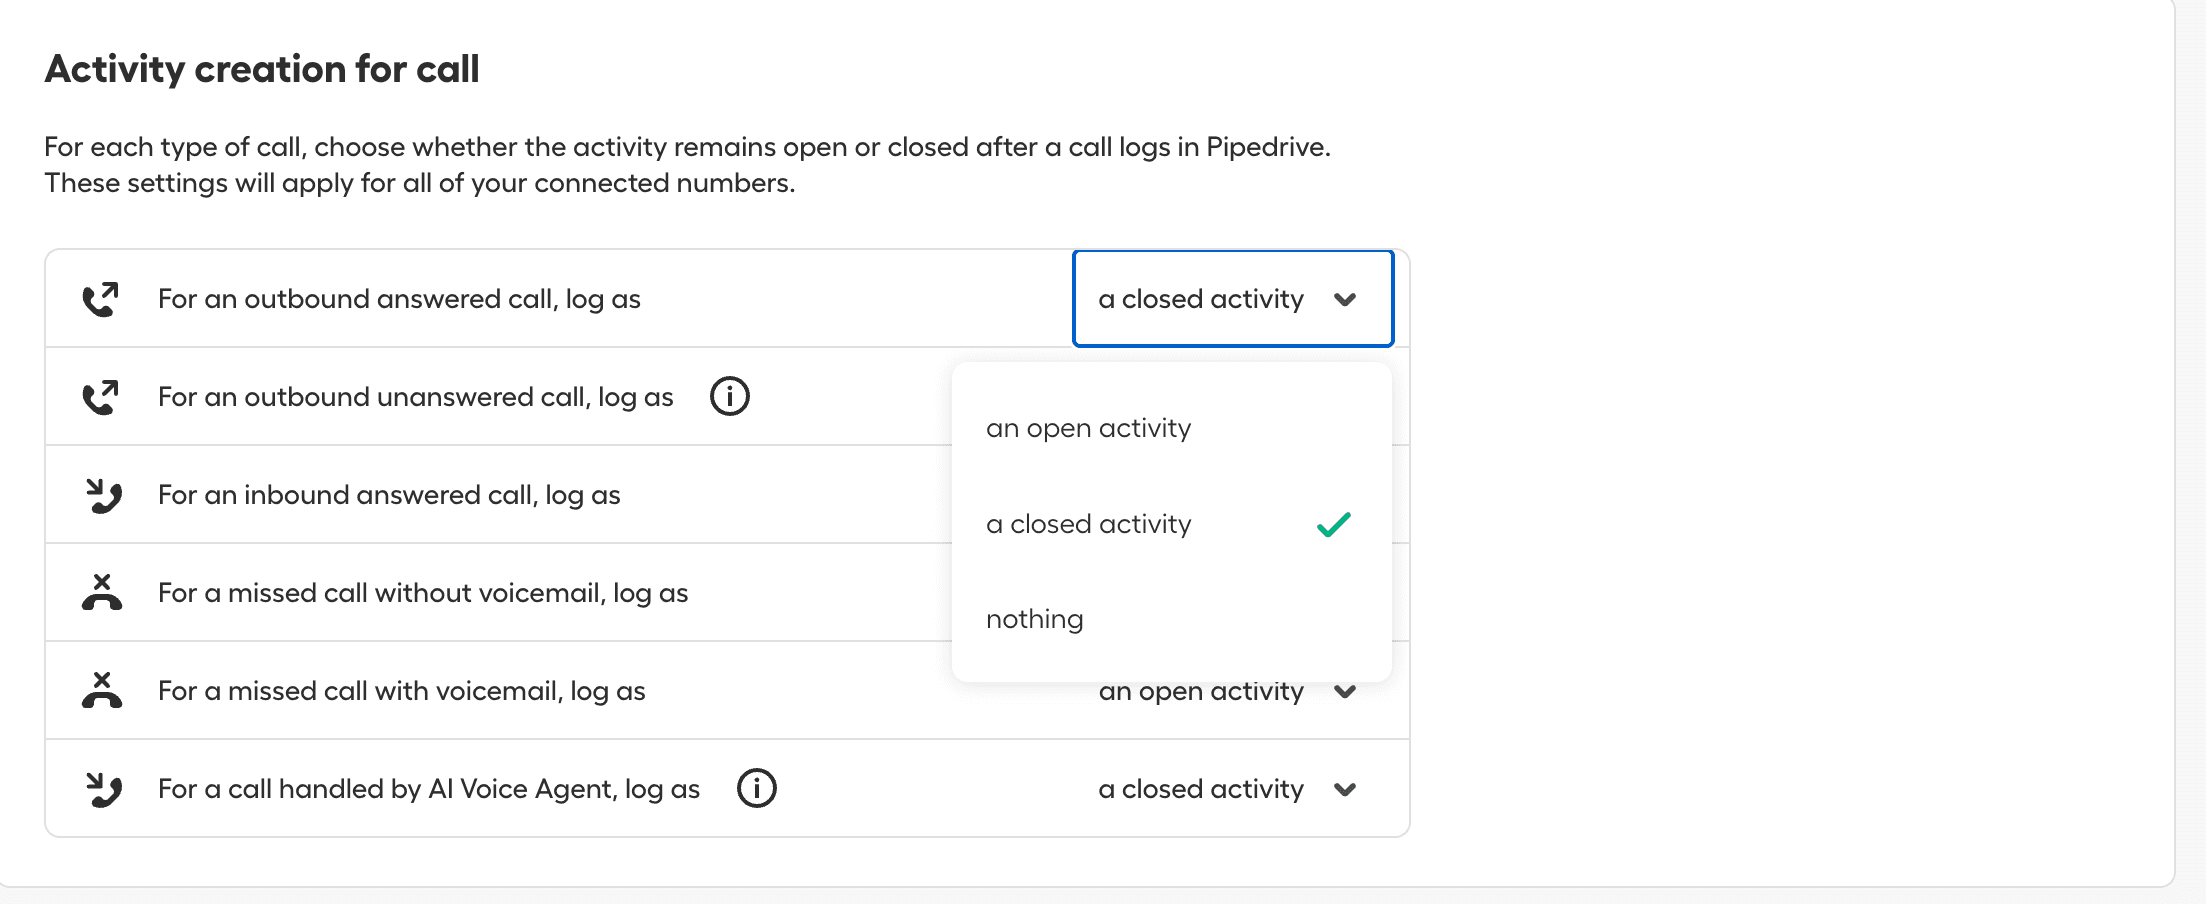Click the inbound answered call phone icon
2206x904 pixels.
[x=103, y=495]
